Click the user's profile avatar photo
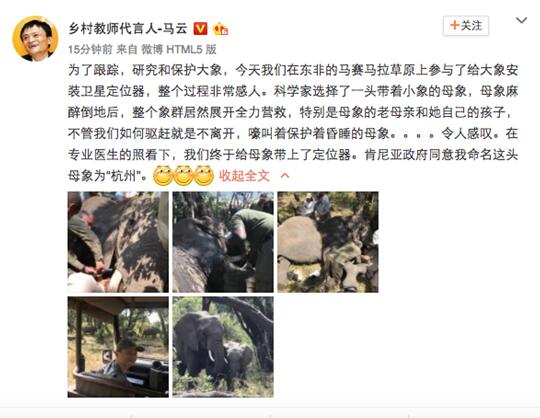This screenshot has width=540, height=418. (35, 38)
